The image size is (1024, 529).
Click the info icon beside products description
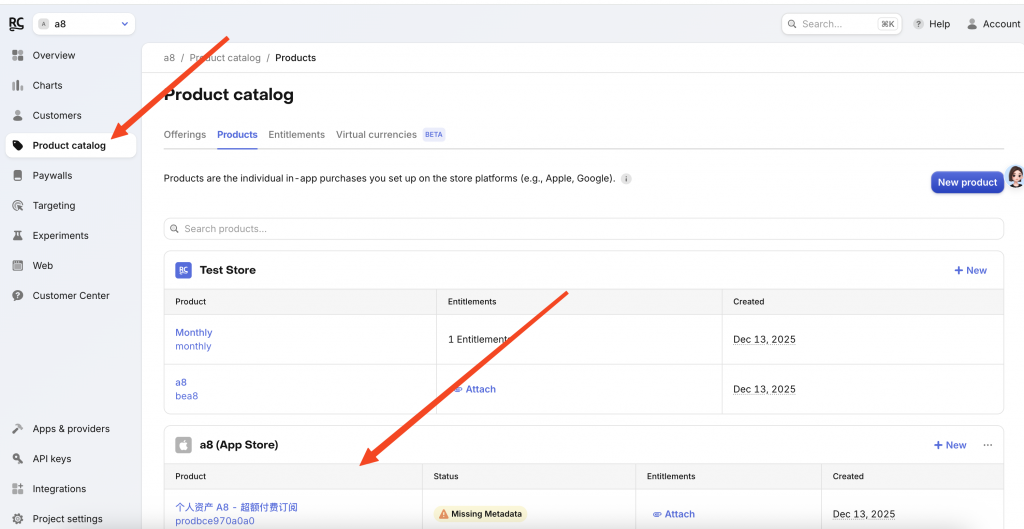pos(626,179)
